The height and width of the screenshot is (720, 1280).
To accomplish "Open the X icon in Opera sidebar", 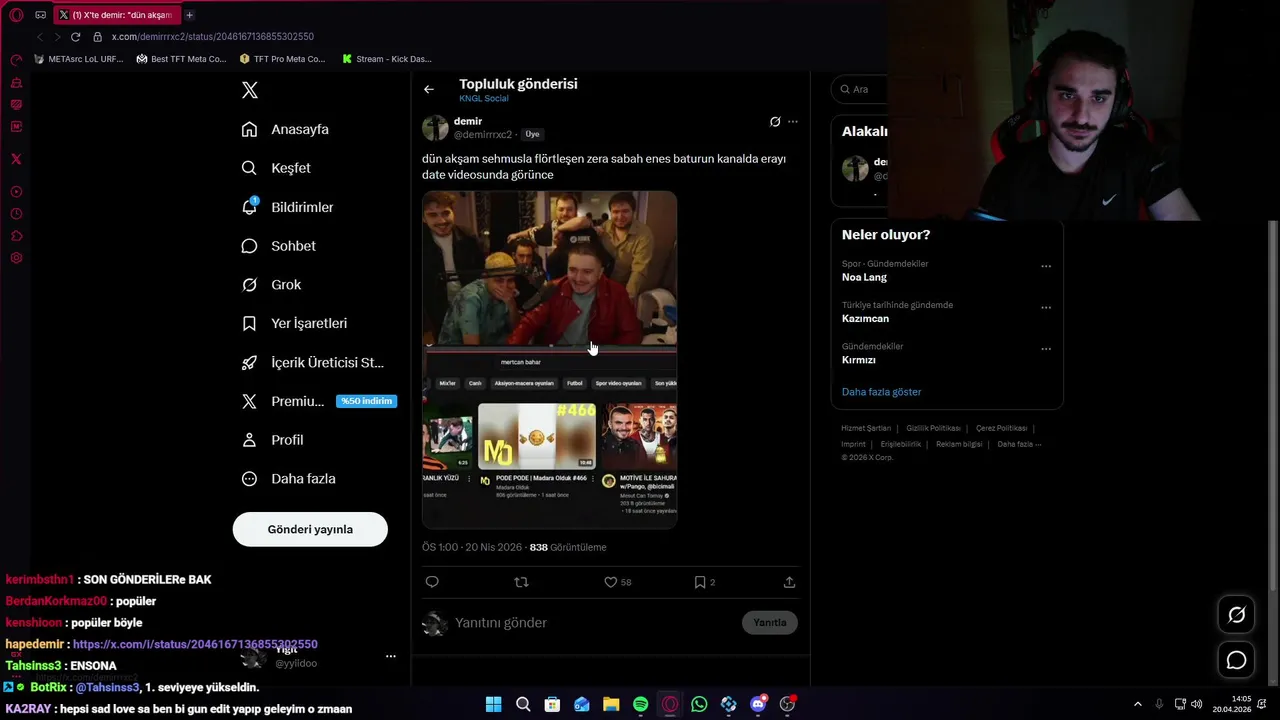I will (x=16, y=159).
